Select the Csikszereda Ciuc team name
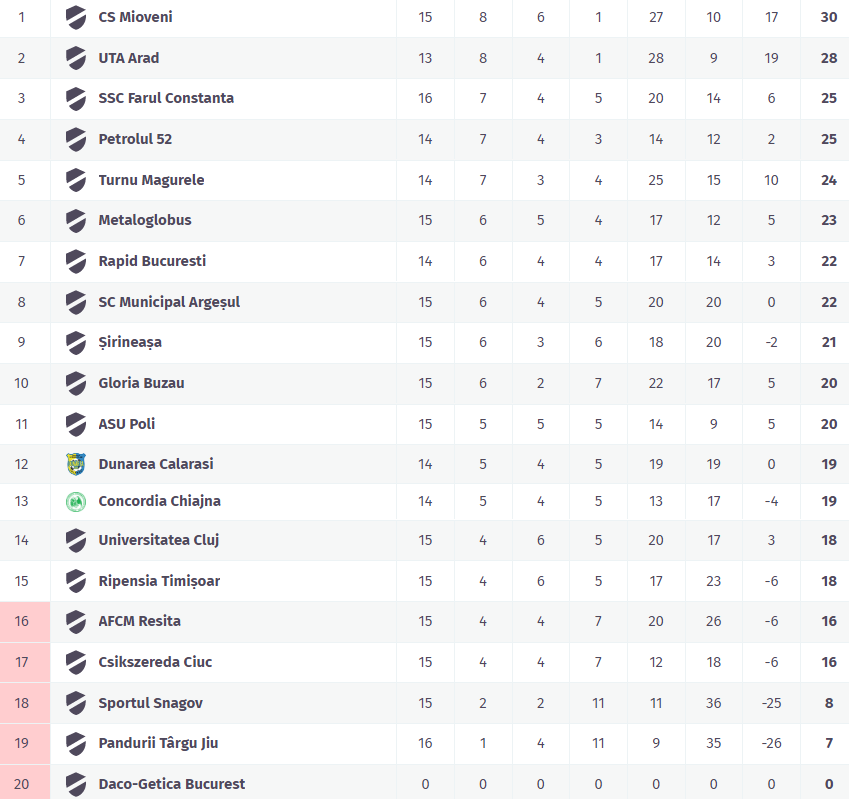The width and height of the screenshot is (849, 799). coord(155,662)
